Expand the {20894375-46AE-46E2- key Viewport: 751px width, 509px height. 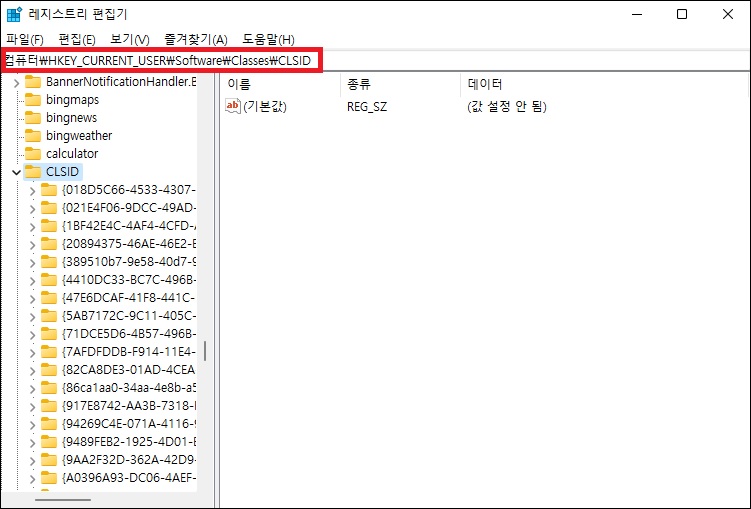(32, 245)
